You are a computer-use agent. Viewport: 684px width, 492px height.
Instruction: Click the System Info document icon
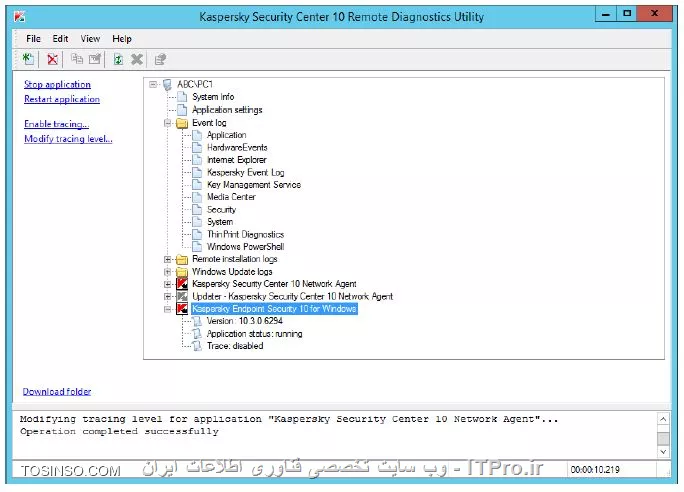pos(182,97)
